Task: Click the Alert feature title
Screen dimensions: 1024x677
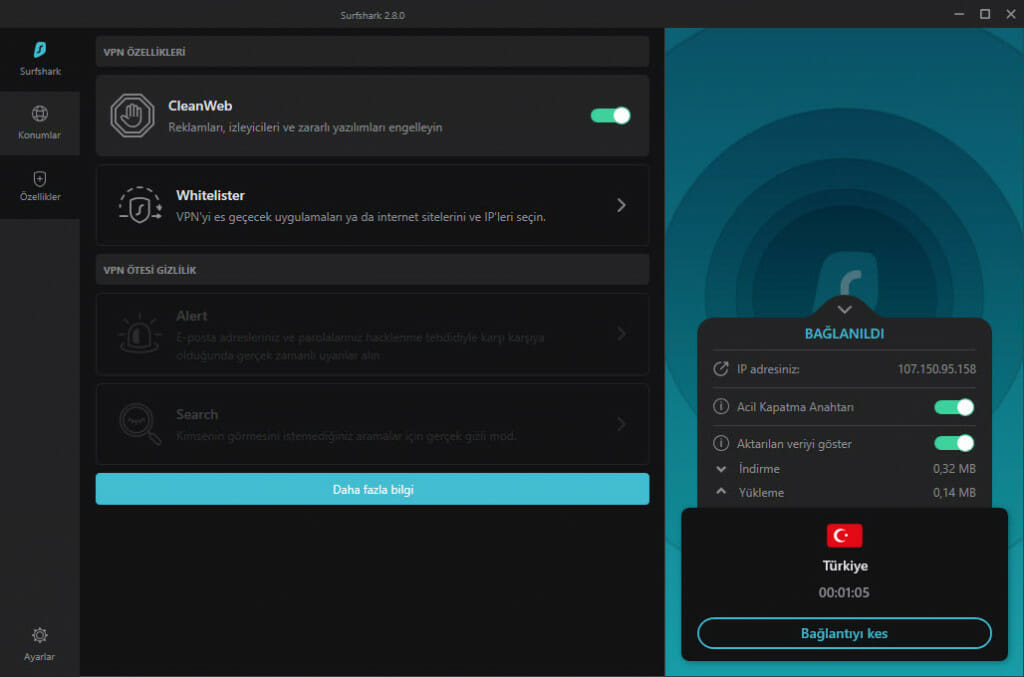Action: (191, 316)
